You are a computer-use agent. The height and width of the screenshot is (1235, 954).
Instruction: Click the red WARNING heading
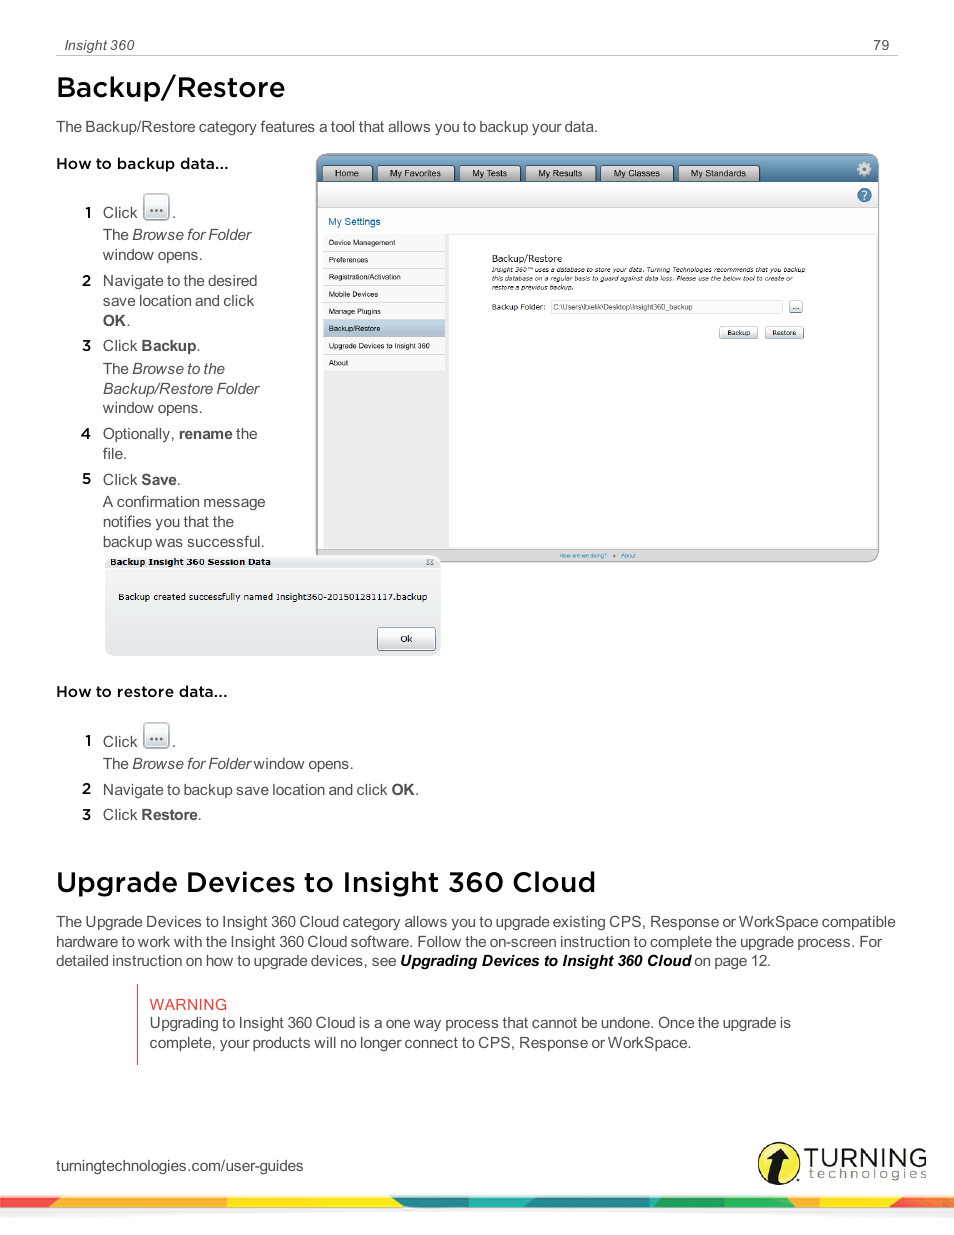[188, 1004]
